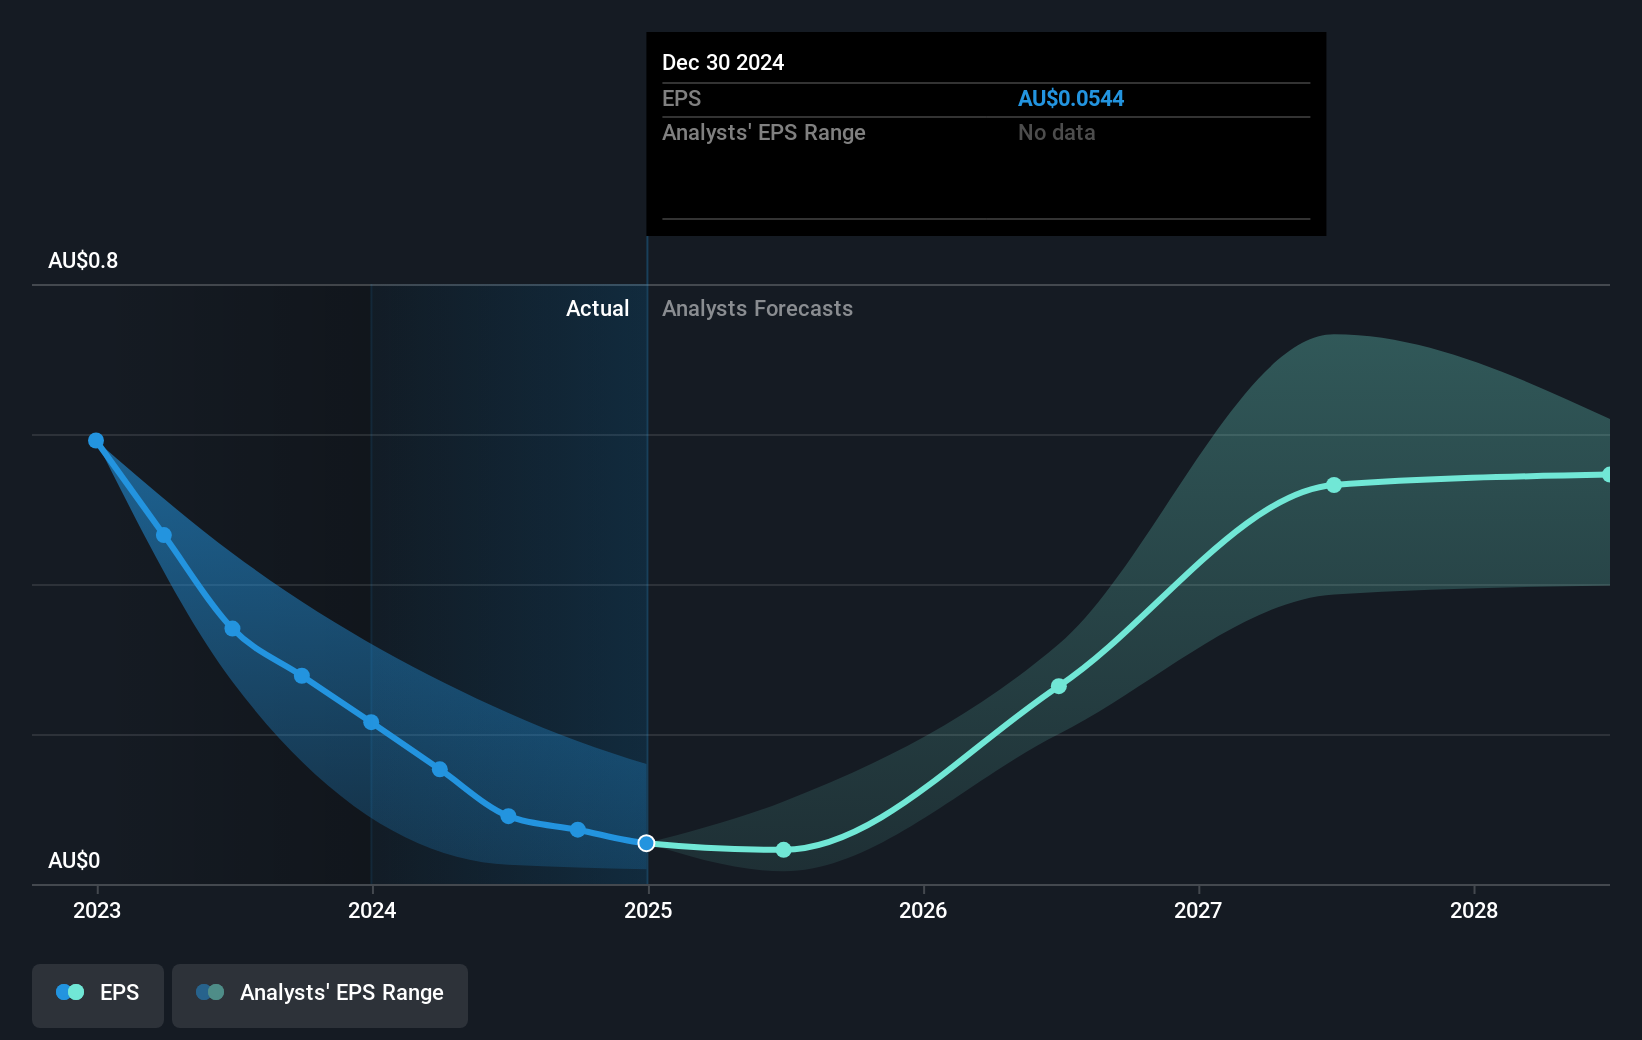1642x1040 pixels.
Task: Click the AU$0.0544 EPS value in tooltip
Action: 1071,99
